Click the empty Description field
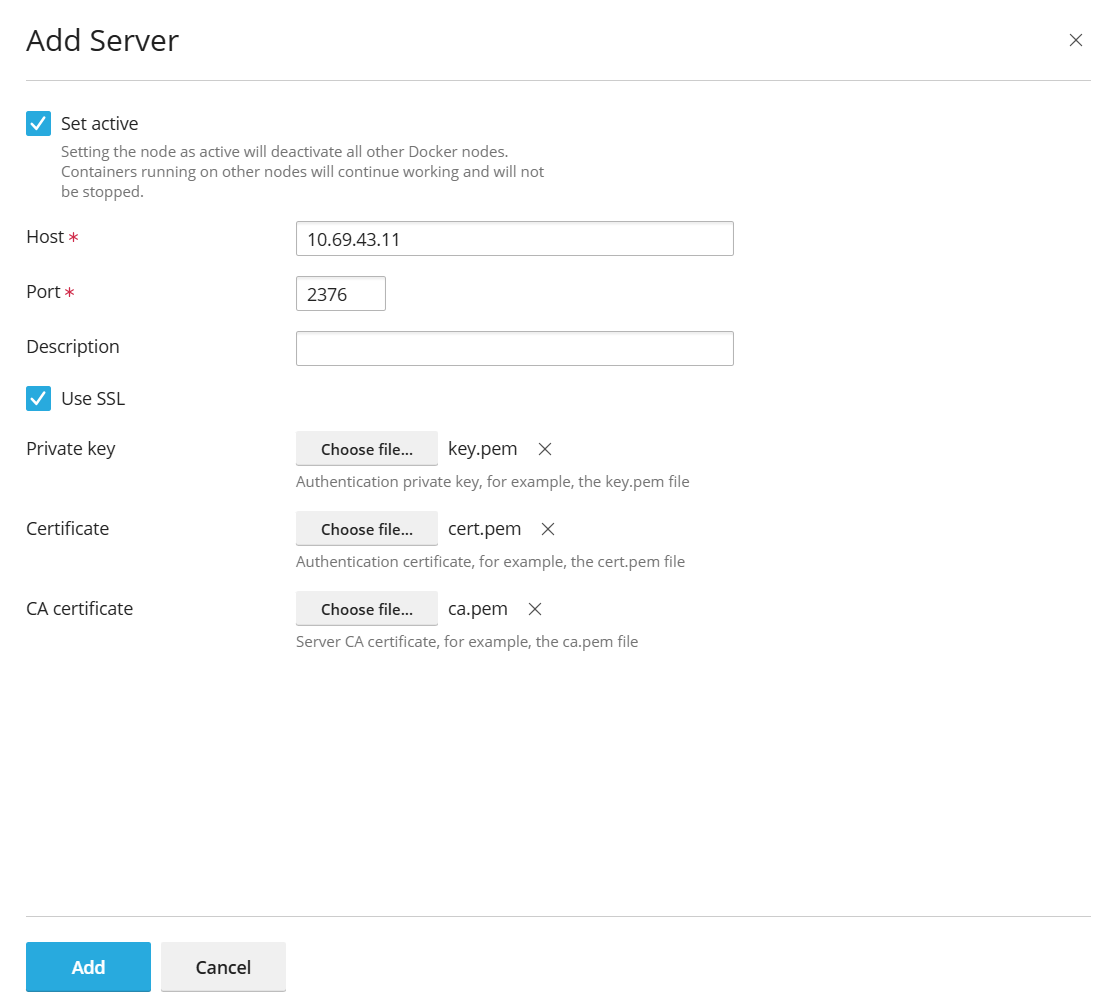 click(x=514, y=348)
